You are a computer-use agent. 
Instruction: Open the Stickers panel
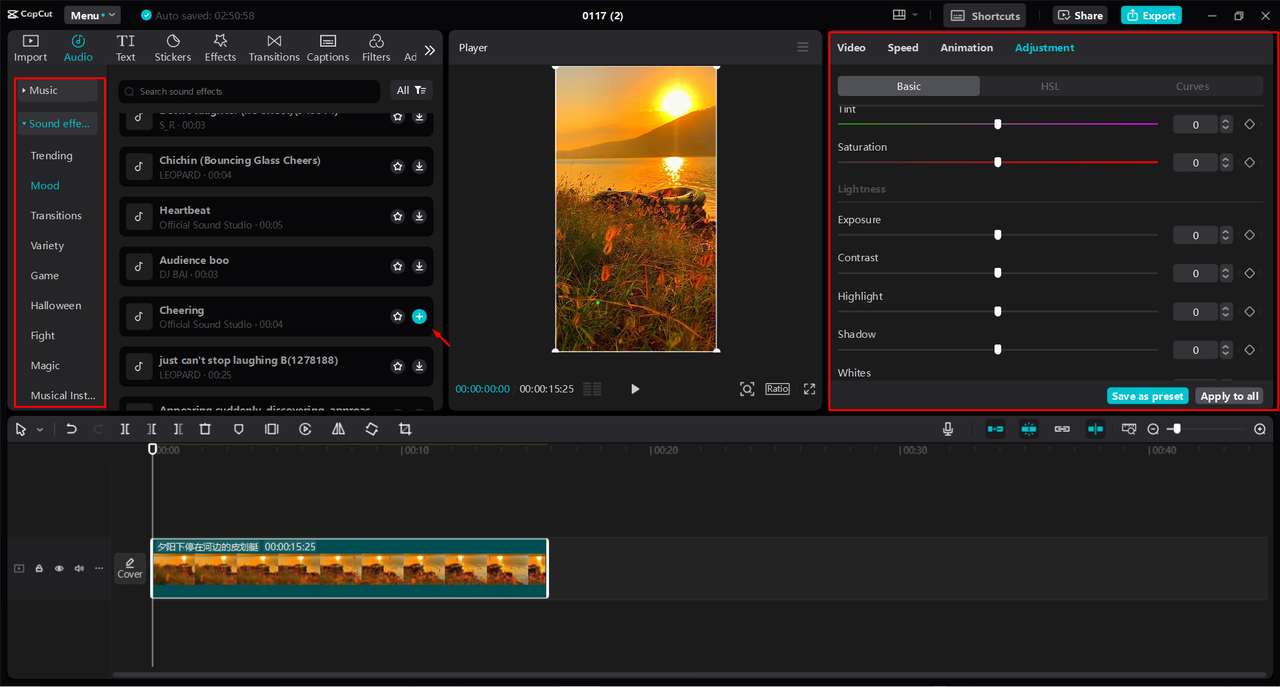pos(173,48)
